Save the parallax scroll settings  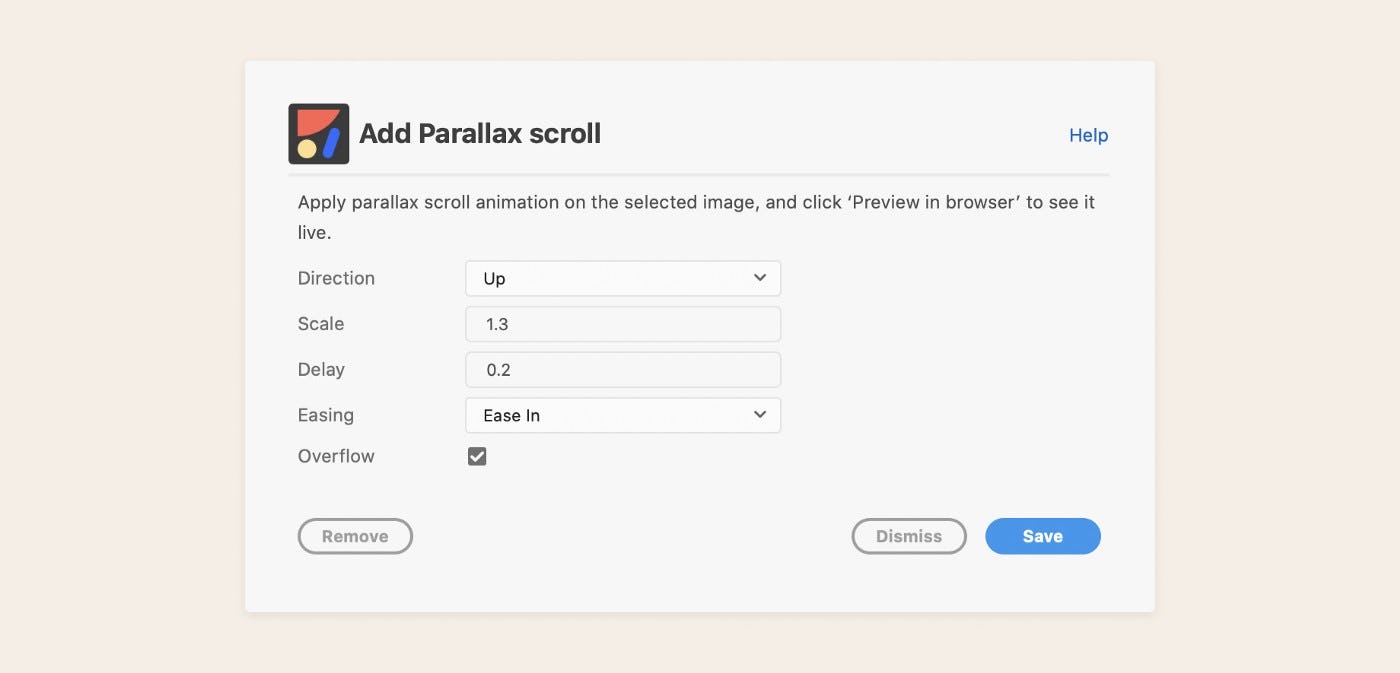click(x=1042, y=536)
